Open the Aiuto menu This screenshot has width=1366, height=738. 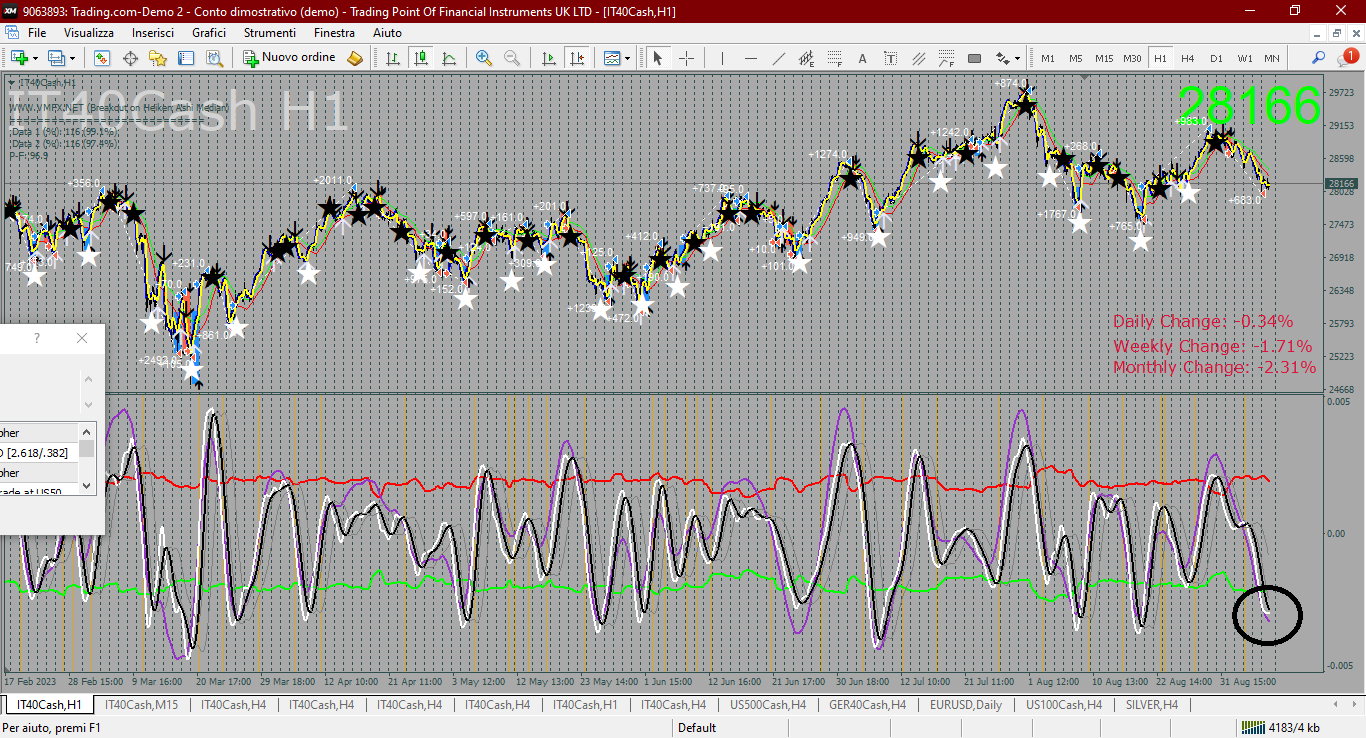[387, 33]
